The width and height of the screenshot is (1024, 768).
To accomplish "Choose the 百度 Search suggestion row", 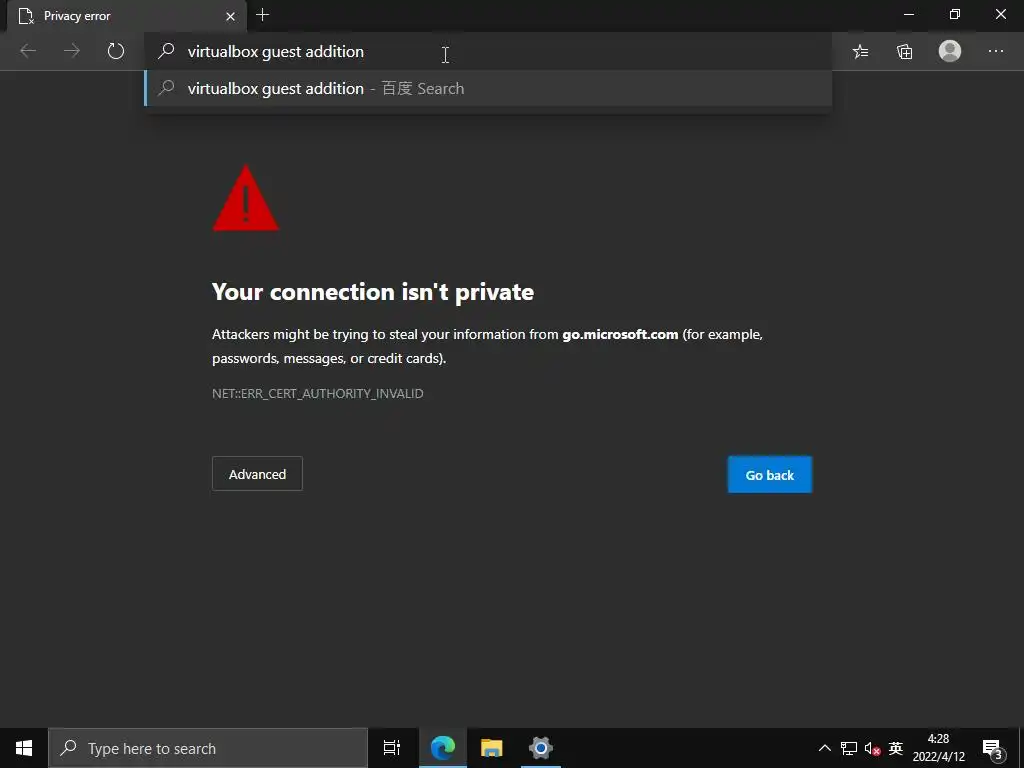I will (488, 88).
